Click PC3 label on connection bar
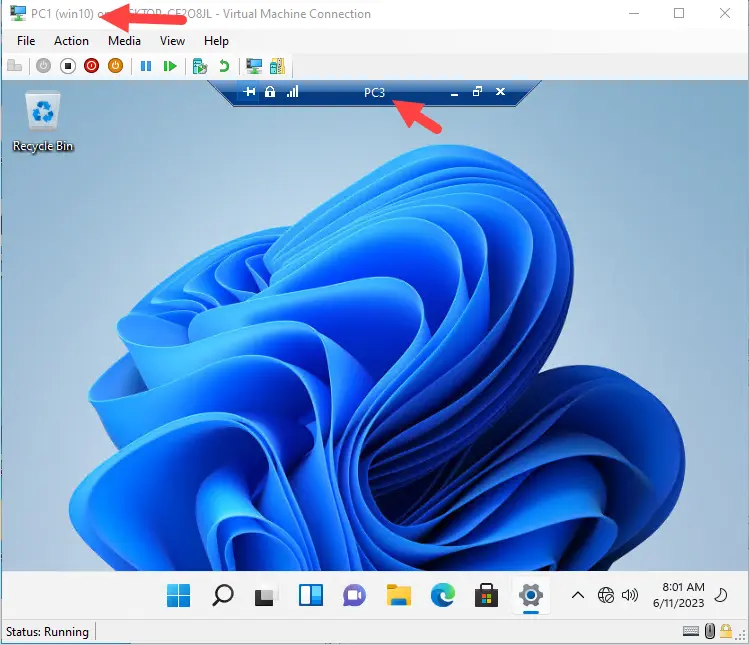The height and width of the screenshot is (645, 750). 375,92
